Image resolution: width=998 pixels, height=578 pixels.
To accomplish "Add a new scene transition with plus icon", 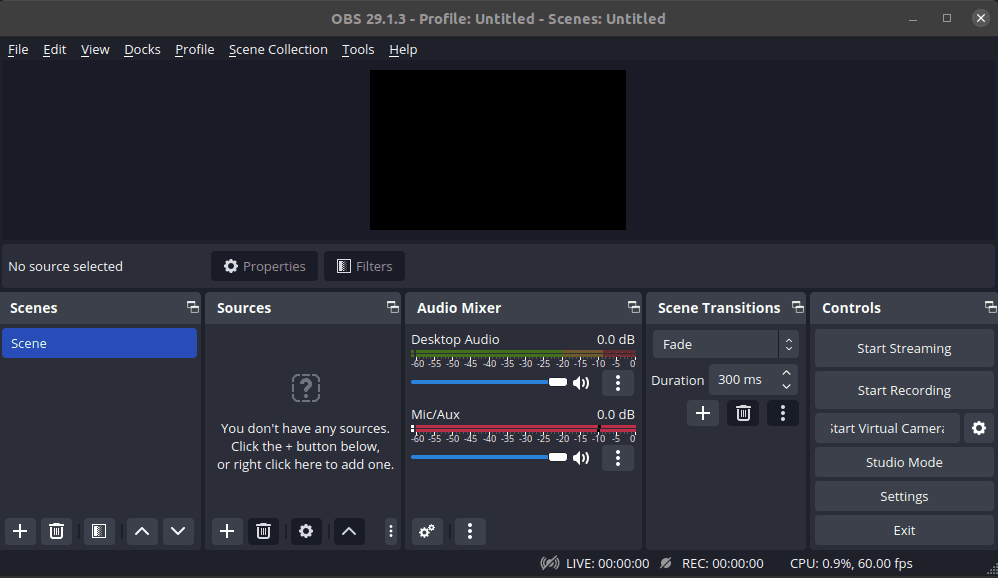I will point(702,412).
